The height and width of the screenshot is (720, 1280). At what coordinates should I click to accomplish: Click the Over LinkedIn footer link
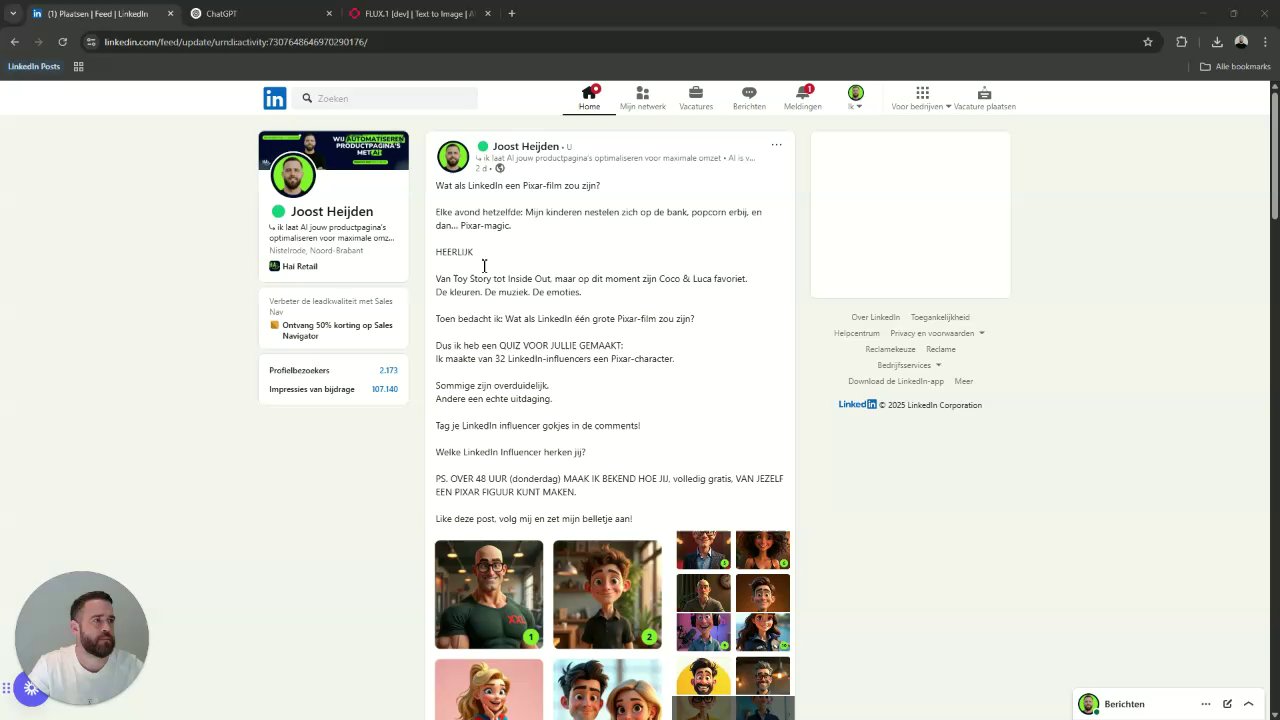pyautogui.click(x=875, y=317)
